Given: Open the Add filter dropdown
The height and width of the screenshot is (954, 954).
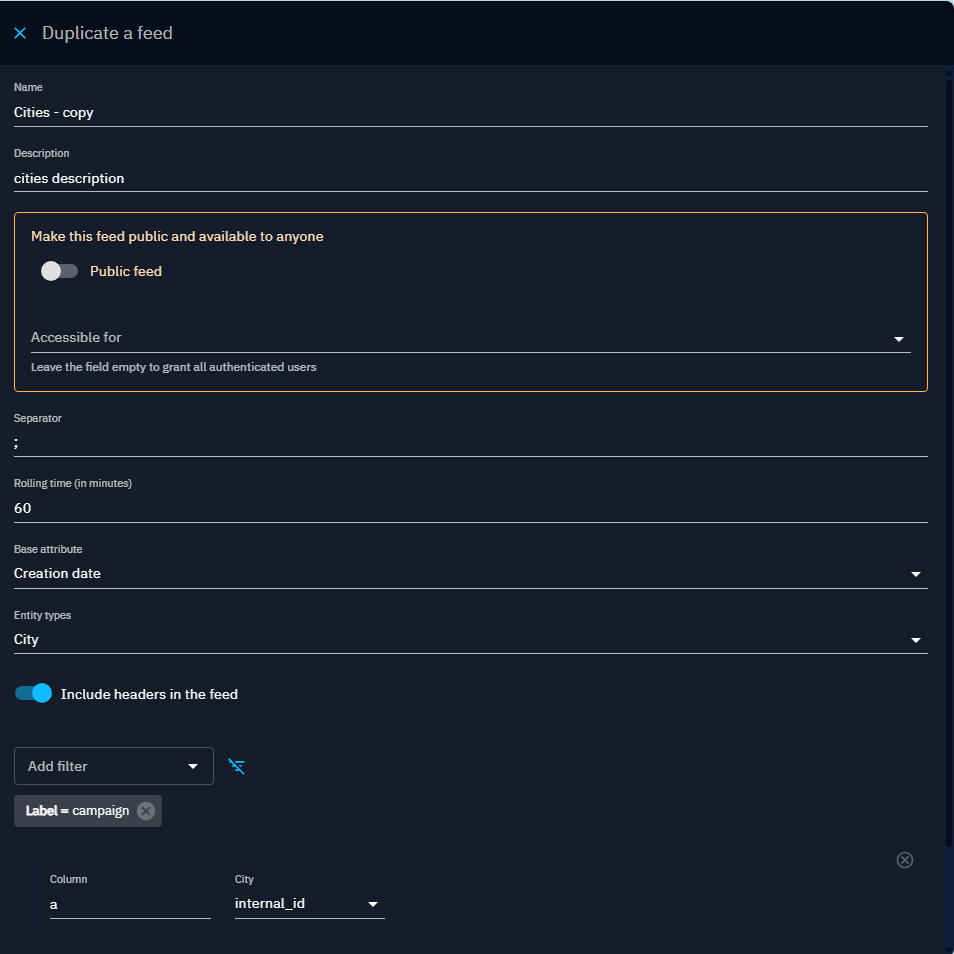Looking at the screenshot, I should (x=113, y=766).
